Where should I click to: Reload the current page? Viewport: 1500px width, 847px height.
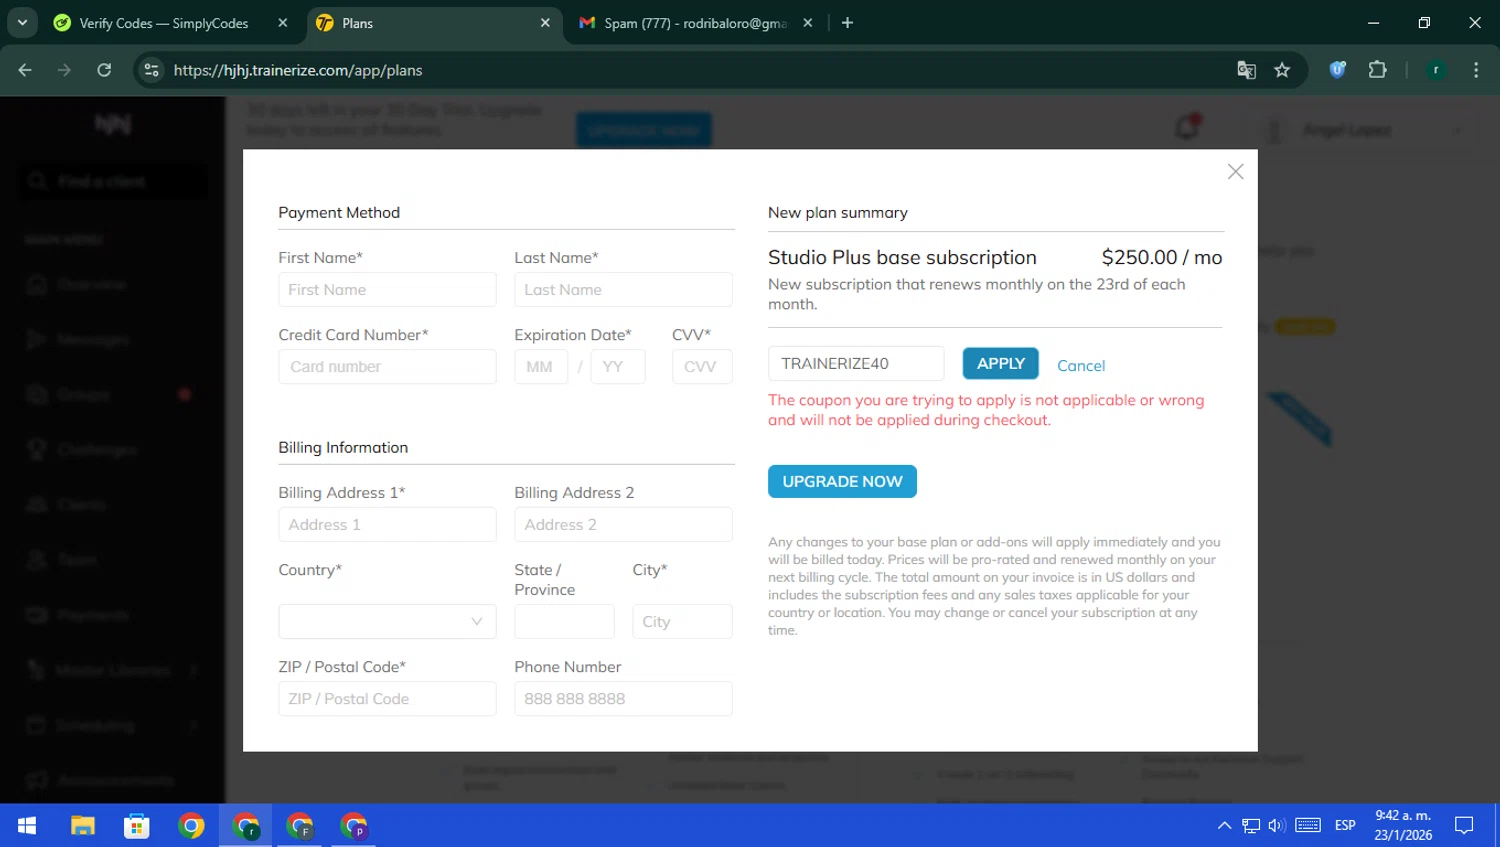click(104, 70)
